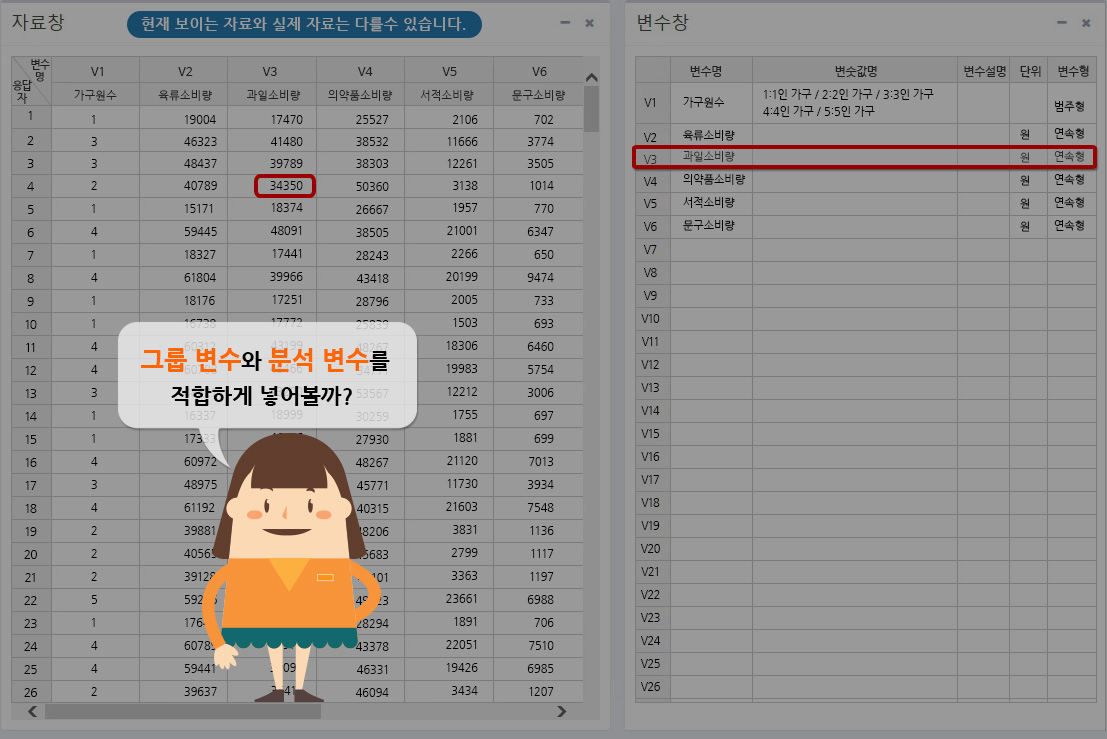
Task: Select the cell with value 9474
Action: 540,277
